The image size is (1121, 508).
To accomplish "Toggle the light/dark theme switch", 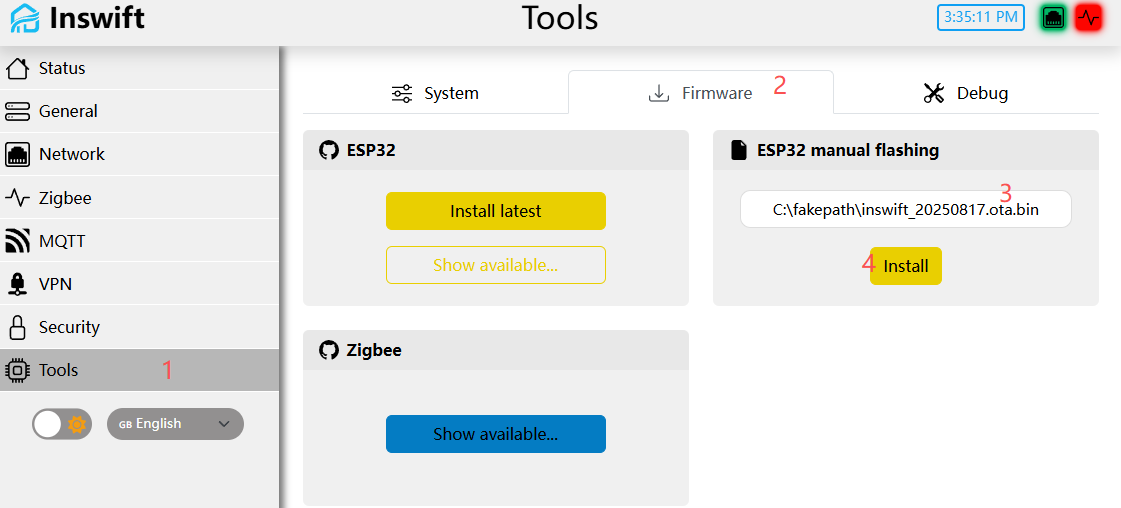I will coord(61,424).
